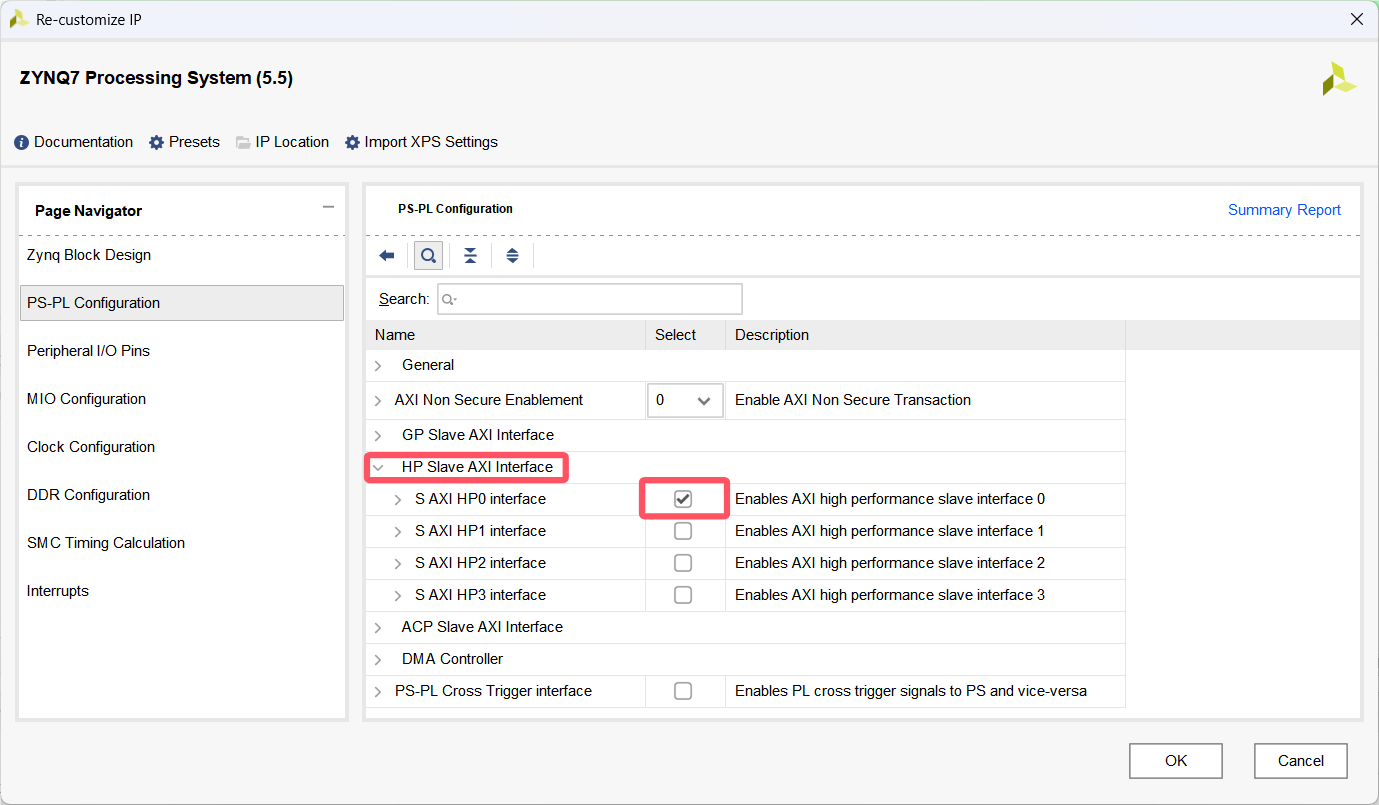Click the Presets label
The height and width of the screenshot is (805, 1379).
click(x=194, y=142)
